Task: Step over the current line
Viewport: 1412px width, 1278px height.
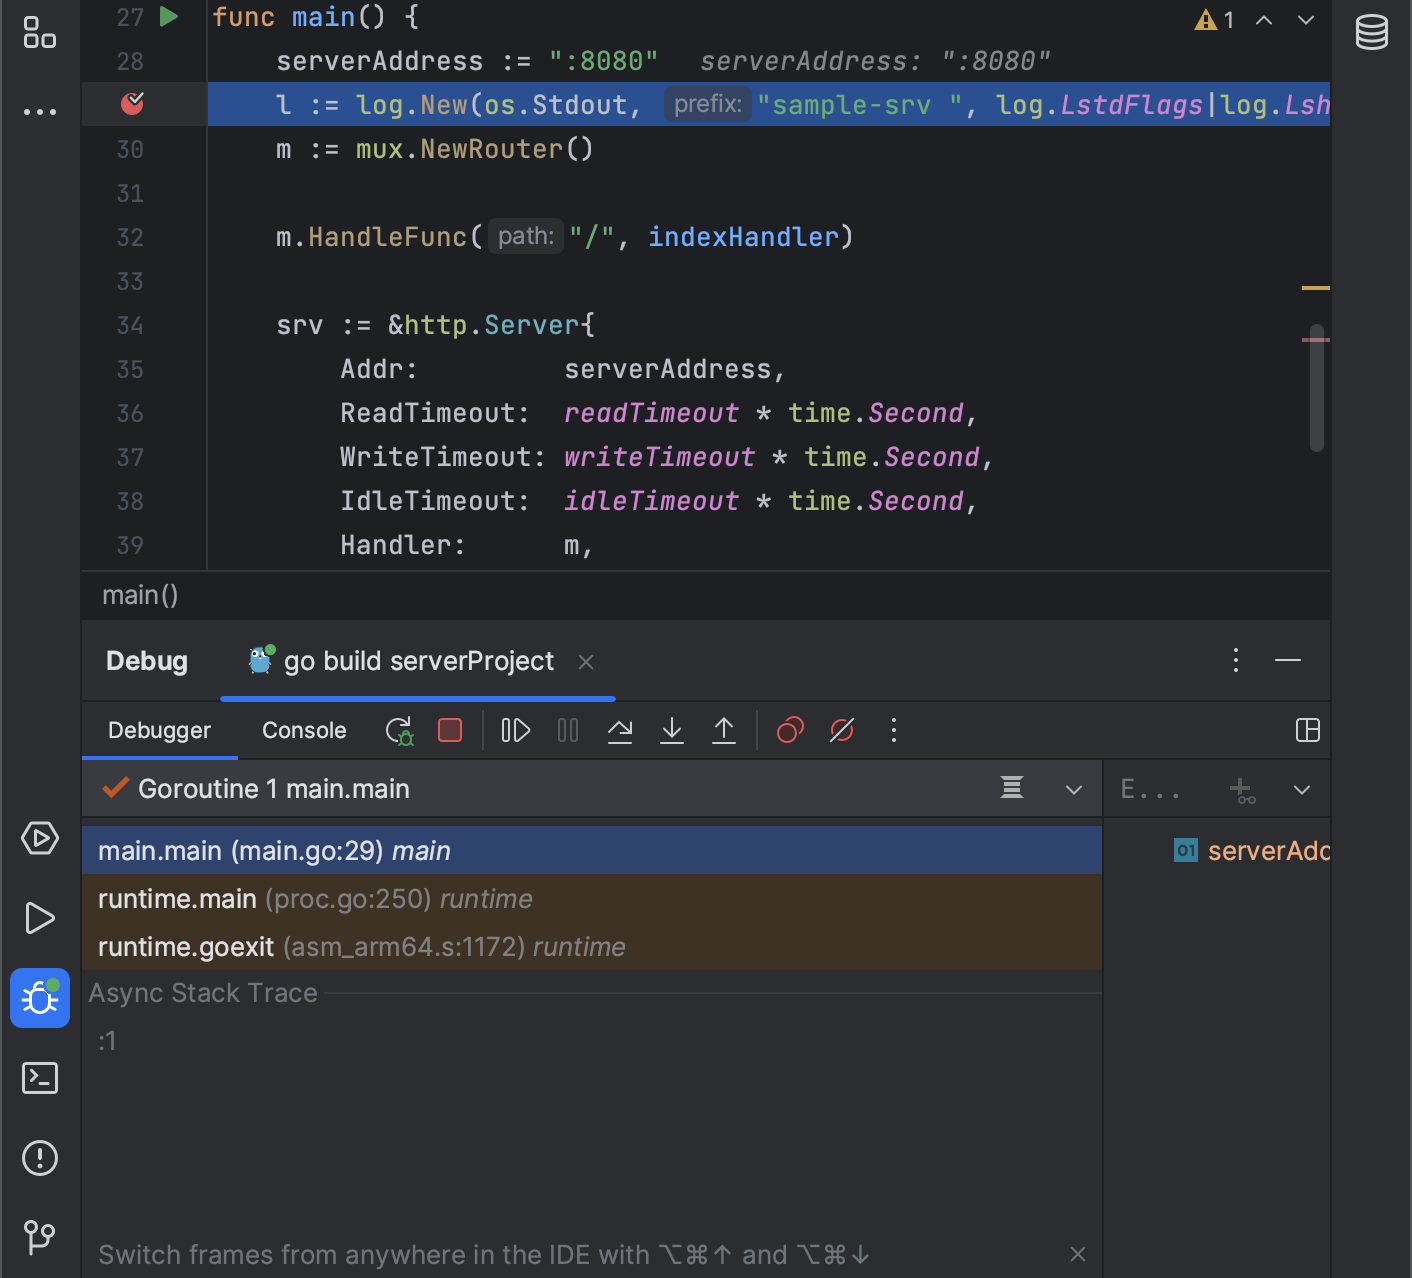Action: (620, 730)
